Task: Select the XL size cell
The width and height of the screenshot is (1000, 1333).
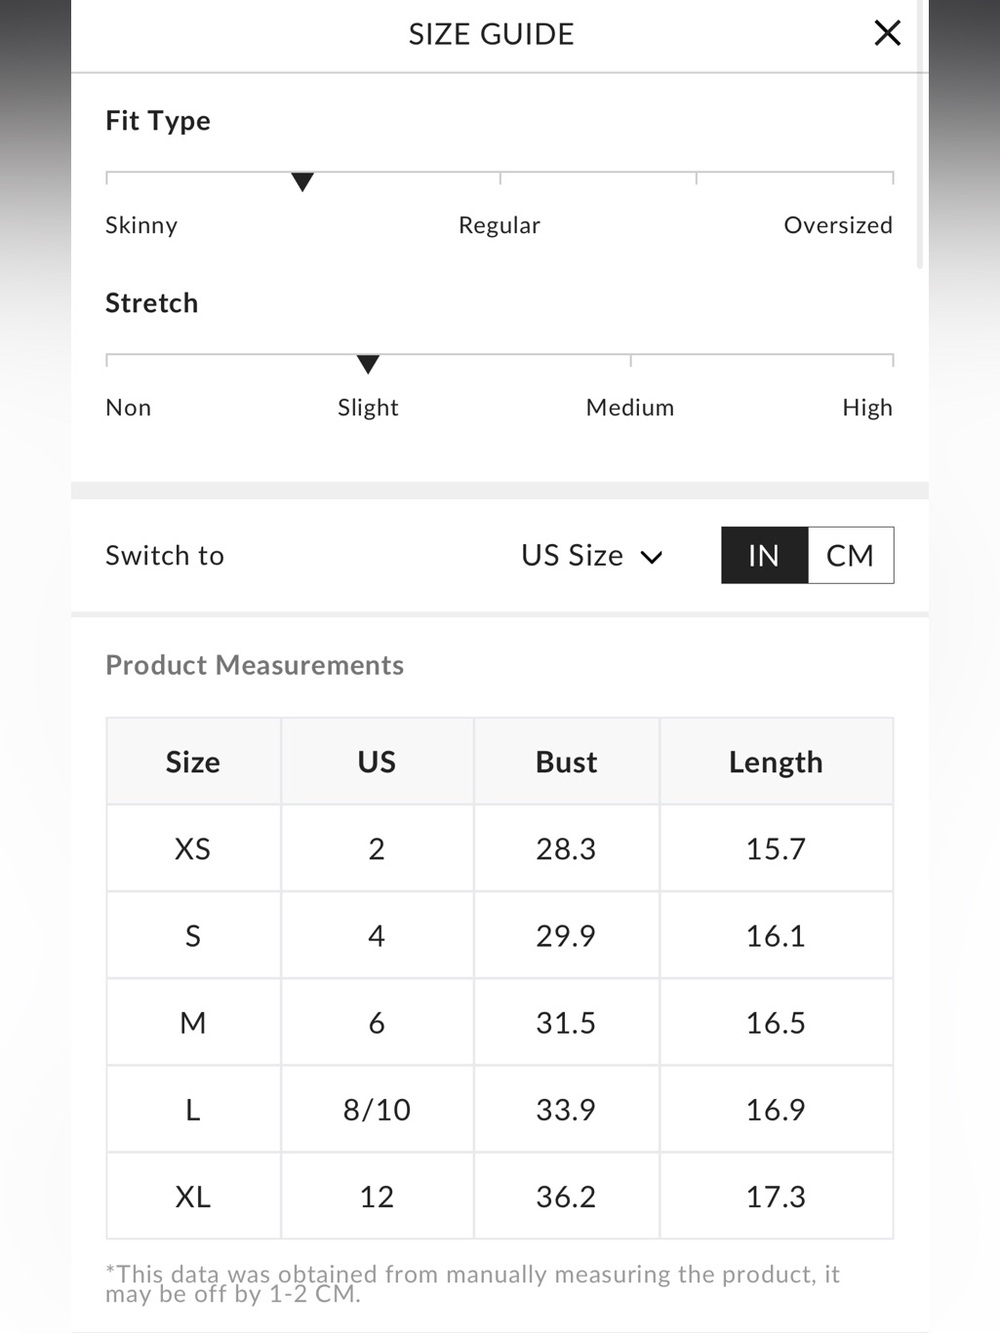Action: point(193,1196)
